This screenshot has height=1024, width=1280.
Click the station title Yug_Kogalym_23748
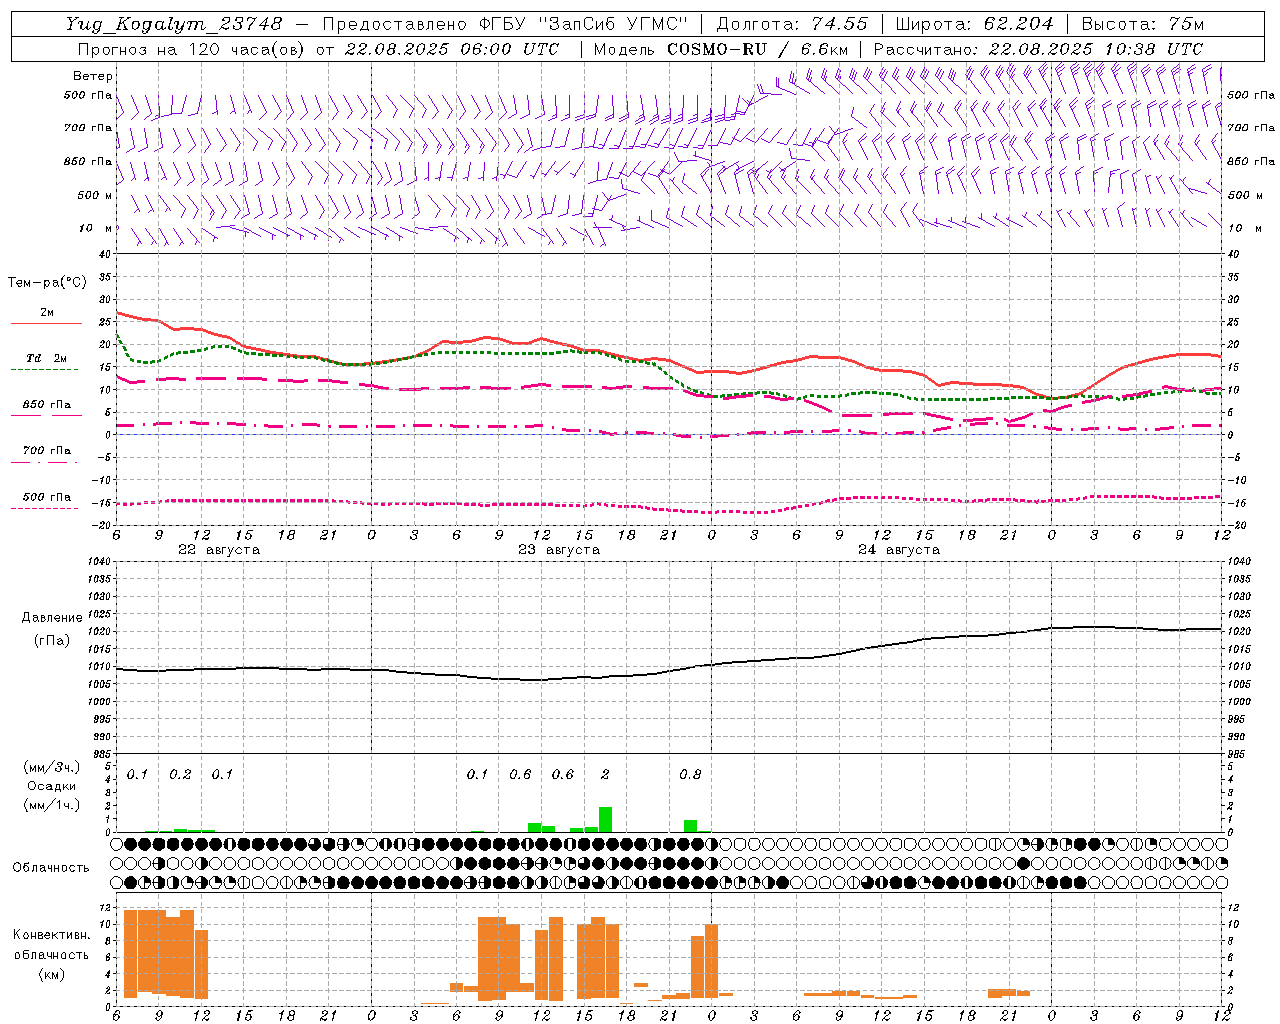pos(174,24)
